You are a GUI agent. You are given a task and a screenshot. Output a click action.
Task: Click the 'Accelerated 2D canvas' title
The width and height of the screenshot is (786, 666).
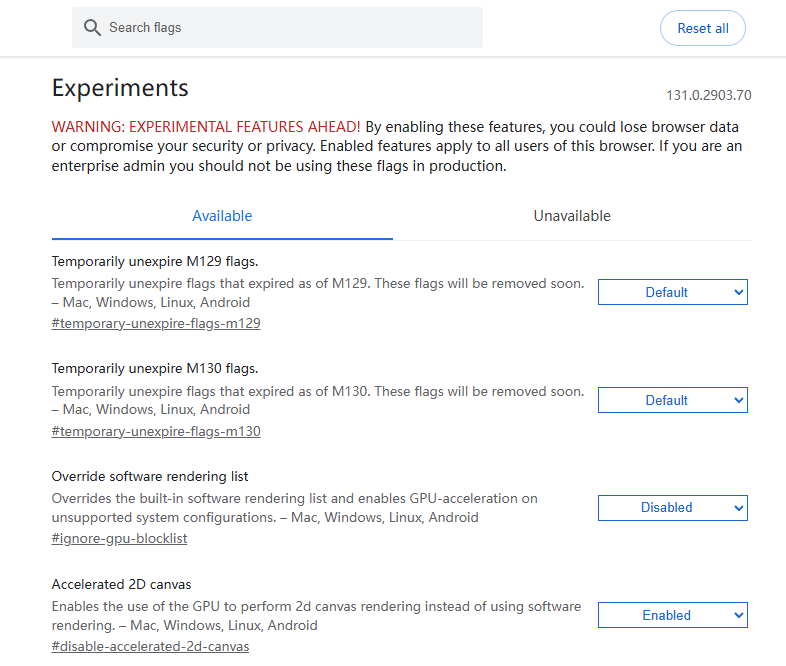[121, 584]
